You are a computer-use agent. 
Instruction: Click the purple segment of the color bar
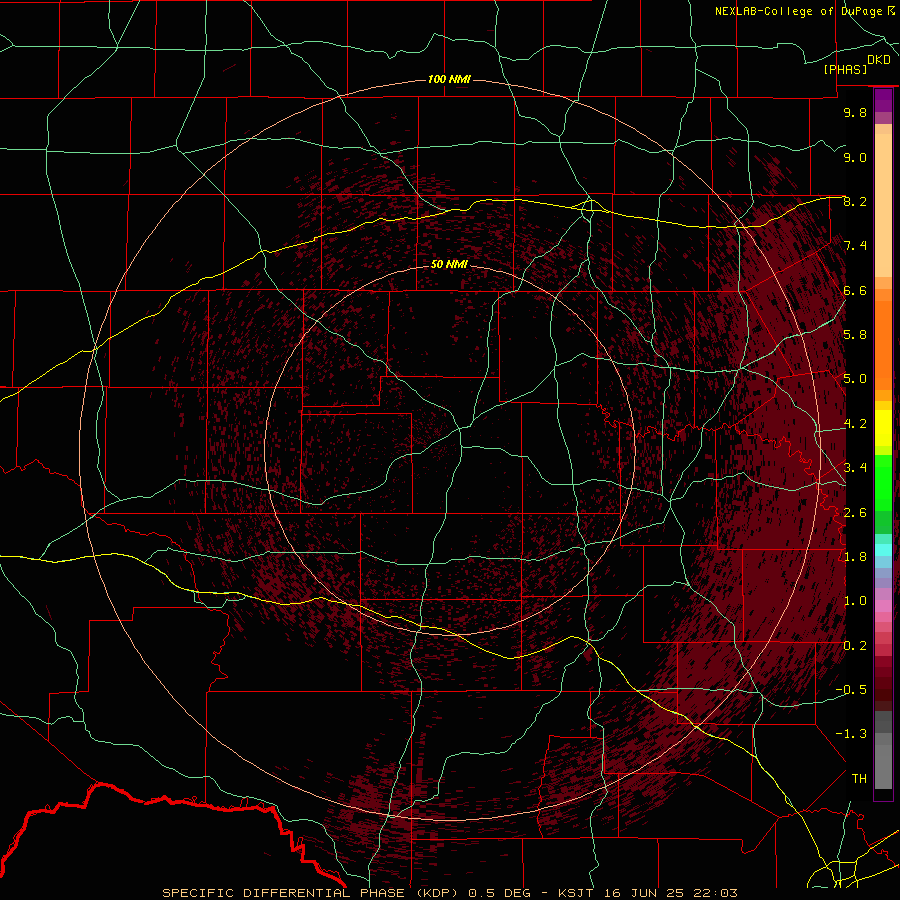[x=883, y=100]
